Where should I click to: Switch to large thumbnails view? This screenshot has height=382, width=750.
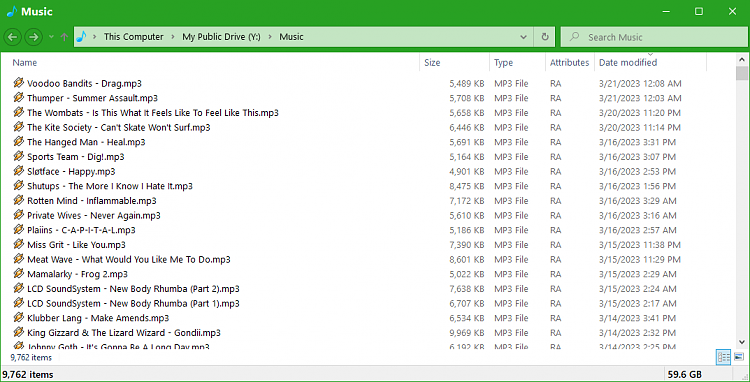pyautogui.click(x=739, y=357)
